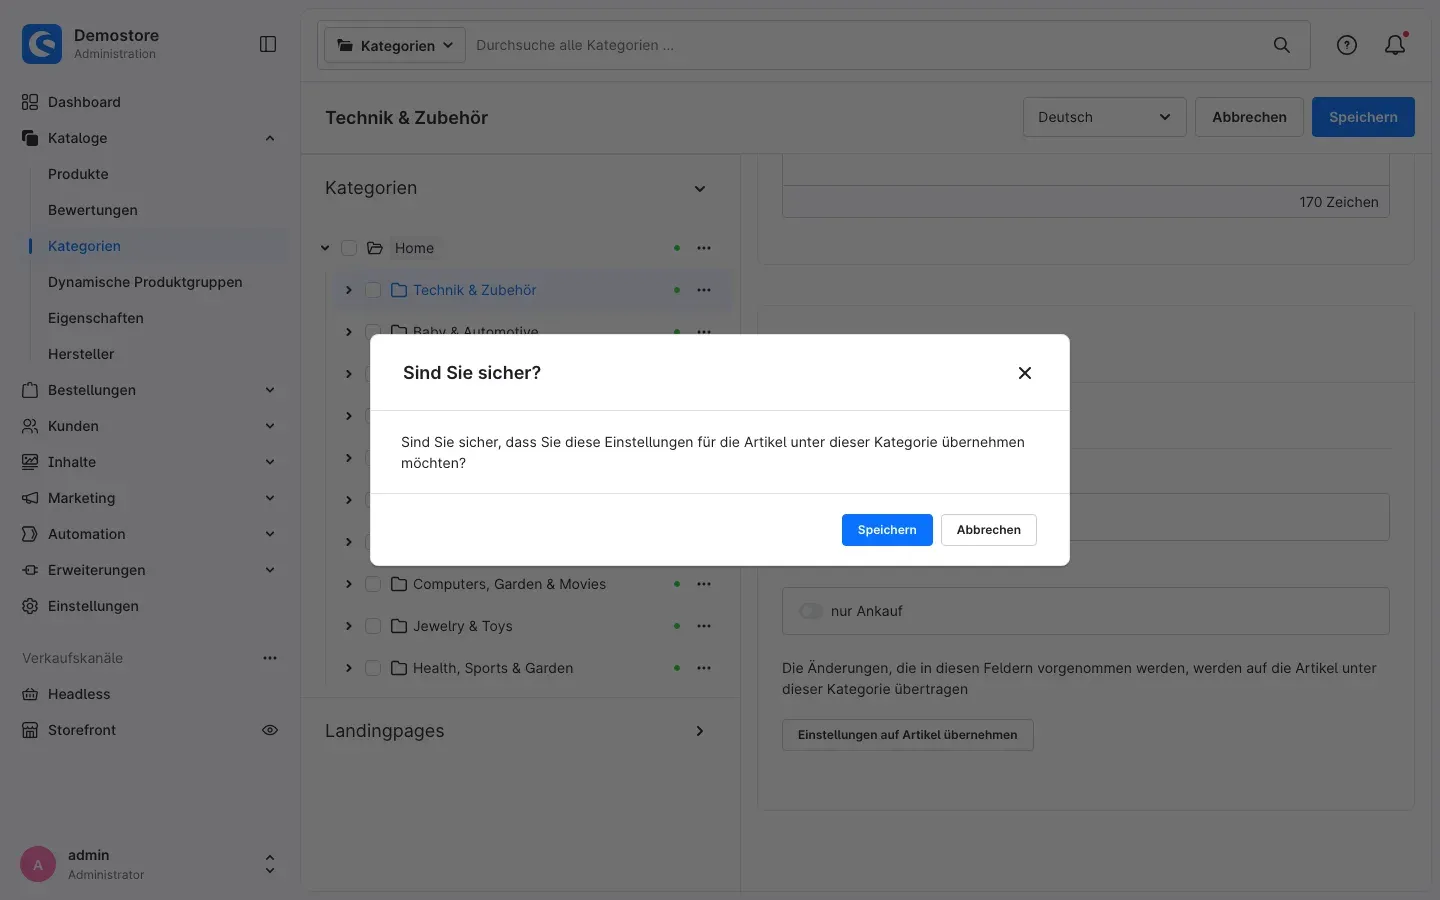Screen dimensions: 1440x900
Task: Click the Dashboard icon in sidebar
Action: click(x=30, y=102)
